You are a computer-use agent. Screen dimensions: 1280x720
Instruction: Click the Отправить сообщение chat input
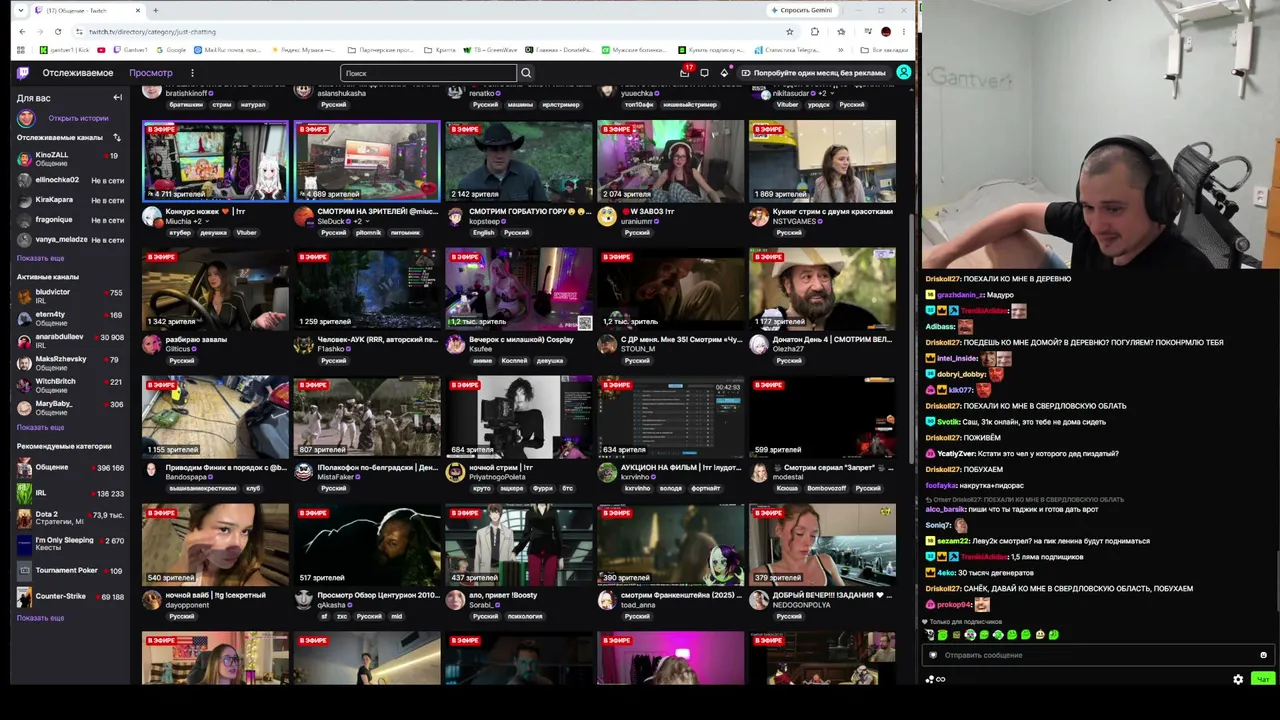1098,655
